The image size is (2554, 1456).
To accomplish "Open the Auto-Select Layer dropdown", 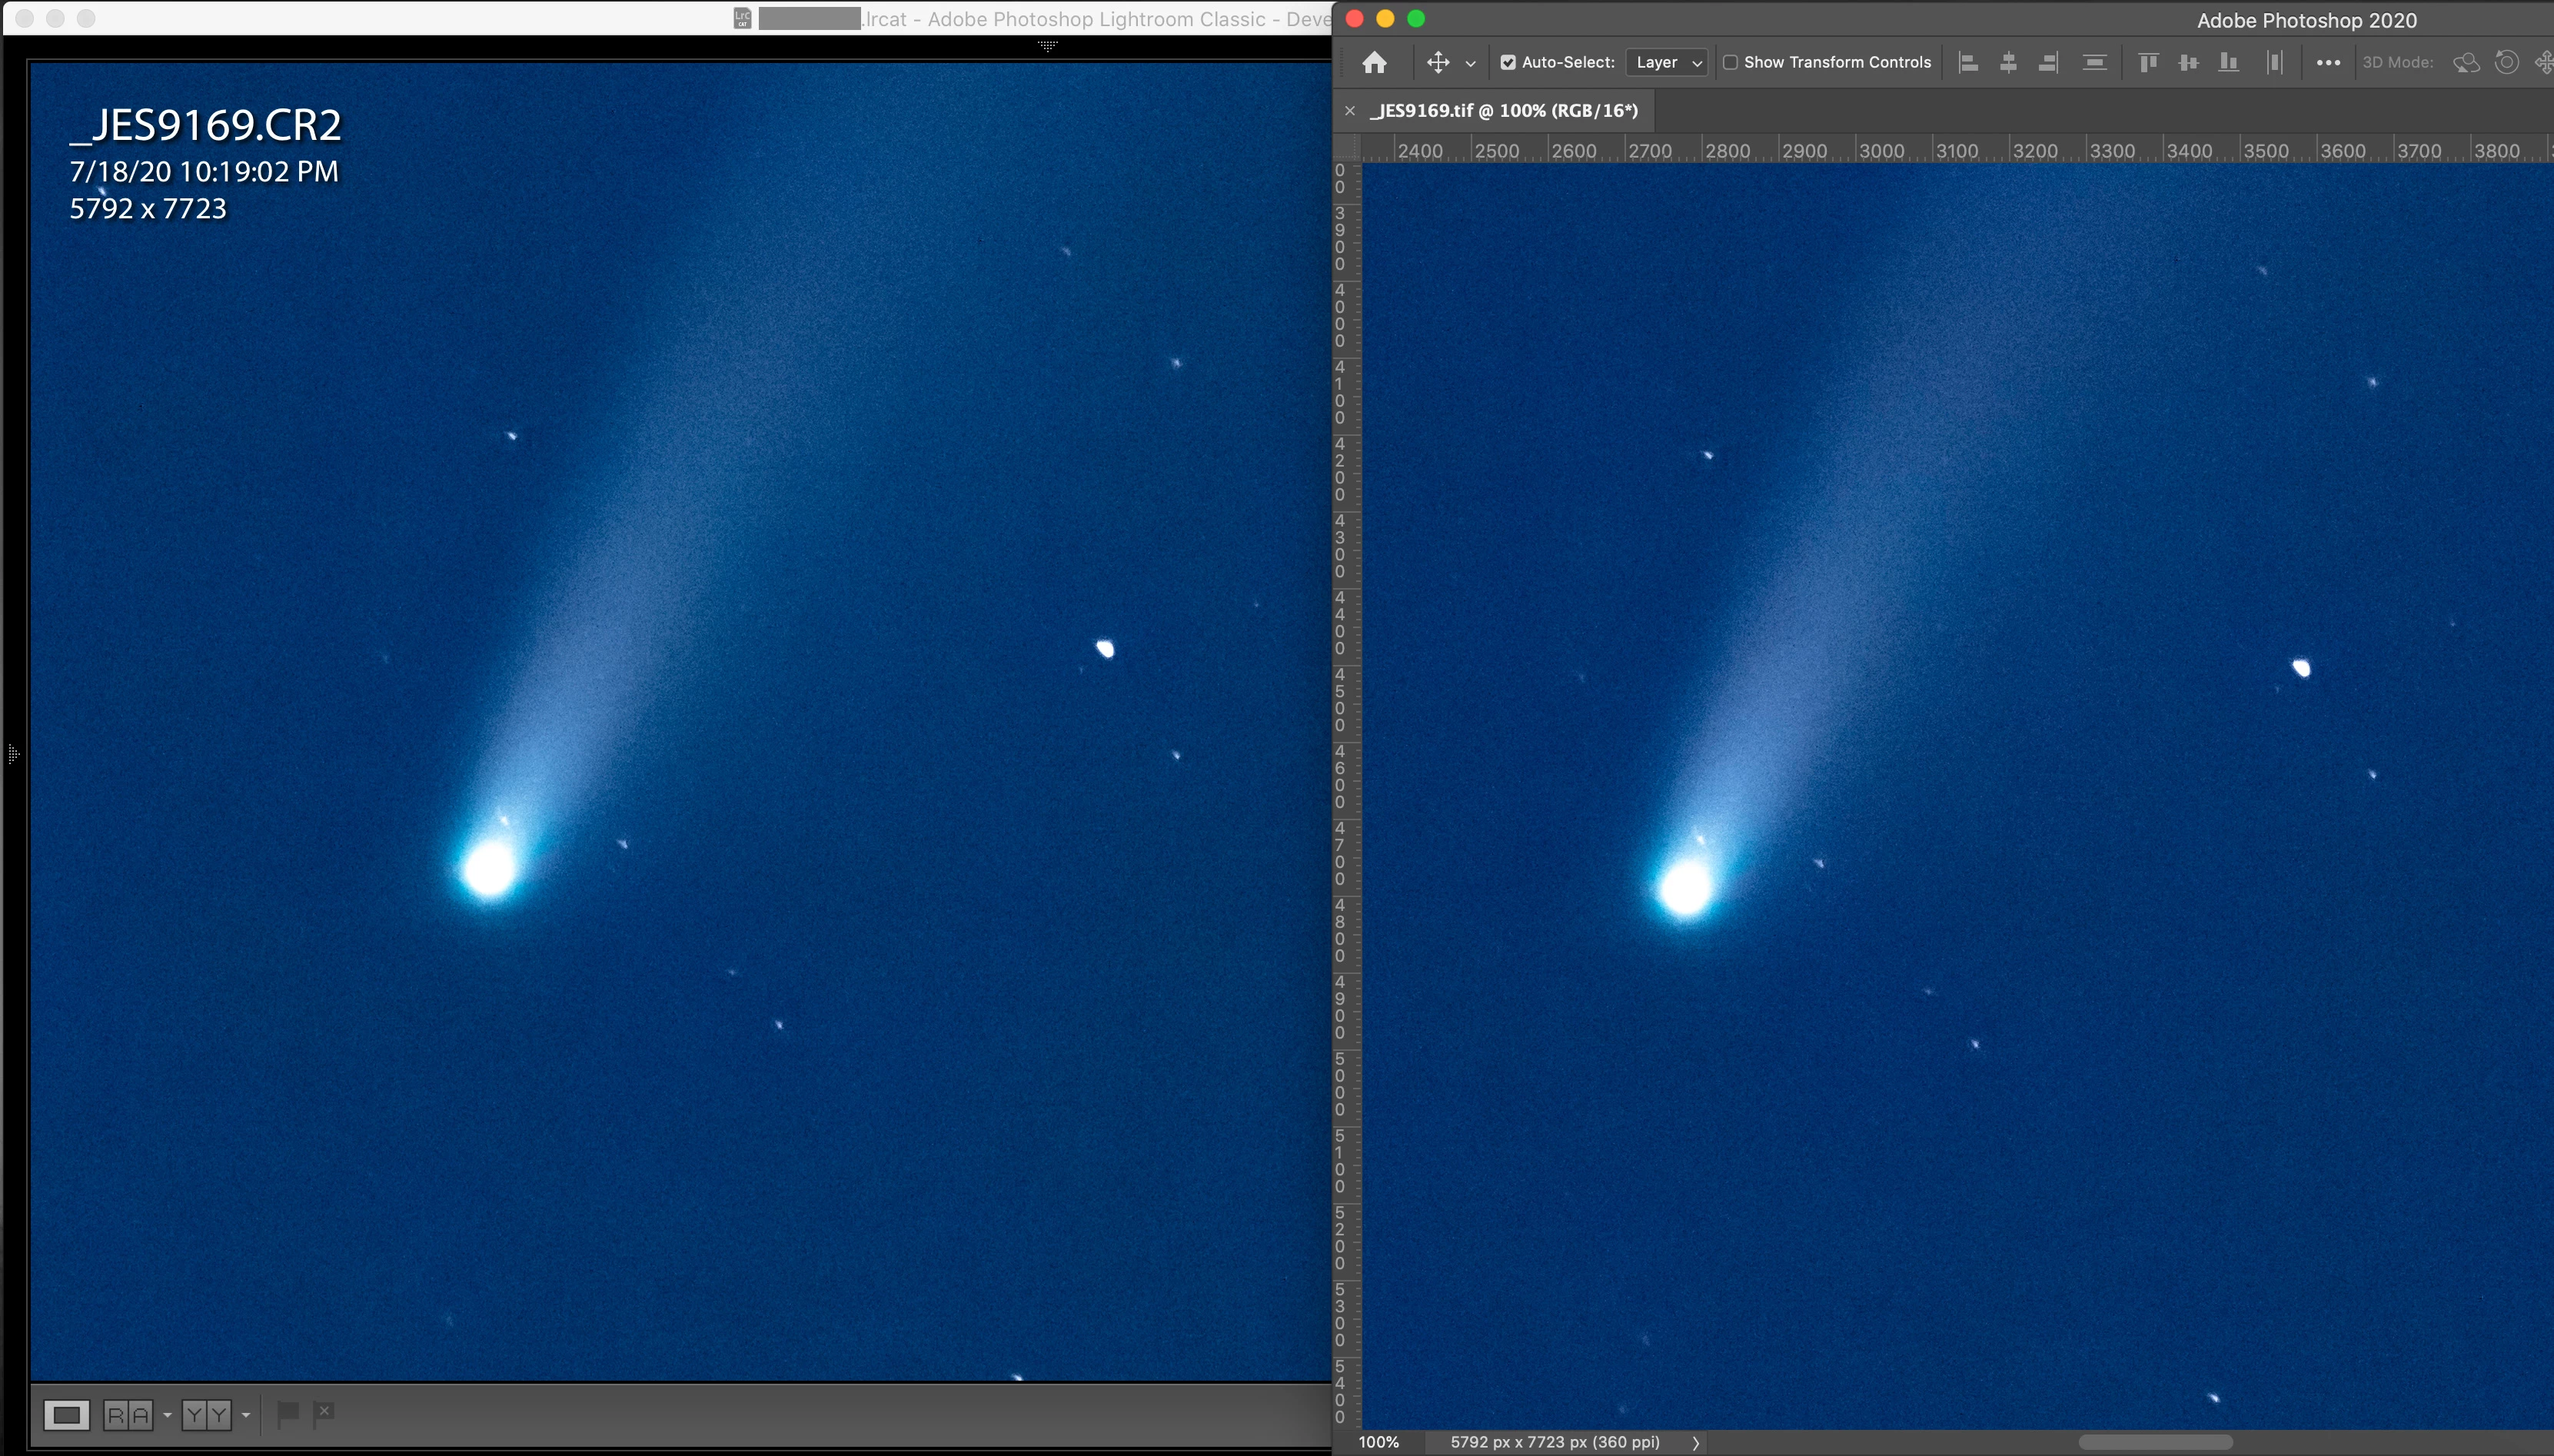I will coord(1667,63).
